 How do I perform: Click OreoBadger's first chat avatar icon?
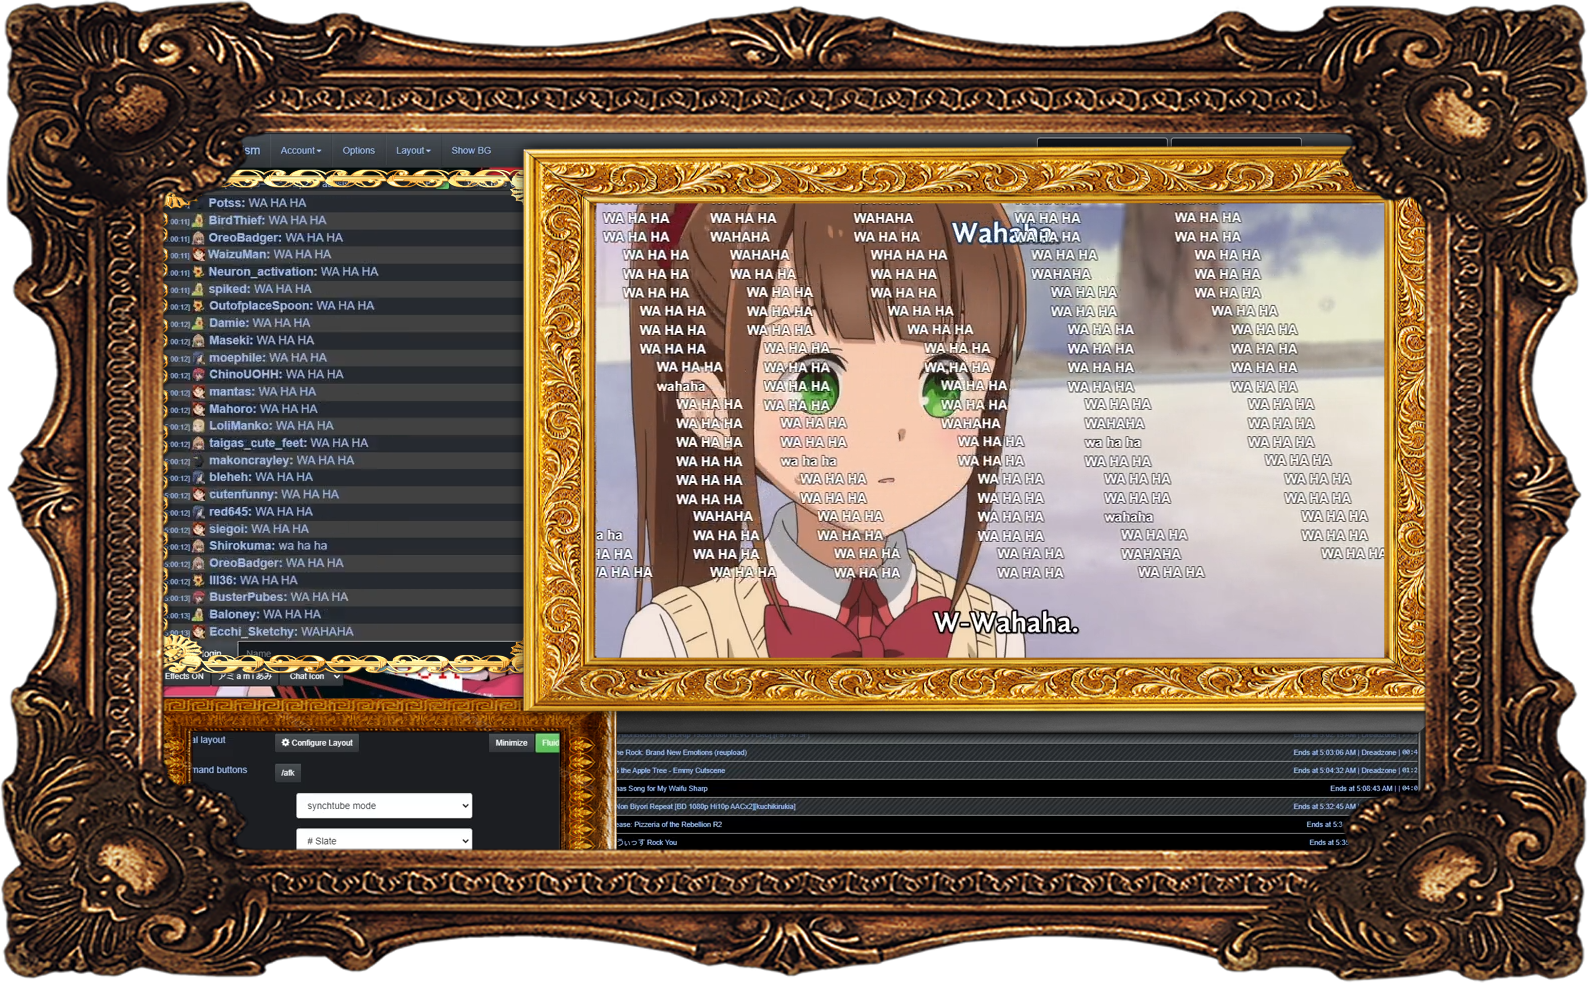[x=198, y=238]
